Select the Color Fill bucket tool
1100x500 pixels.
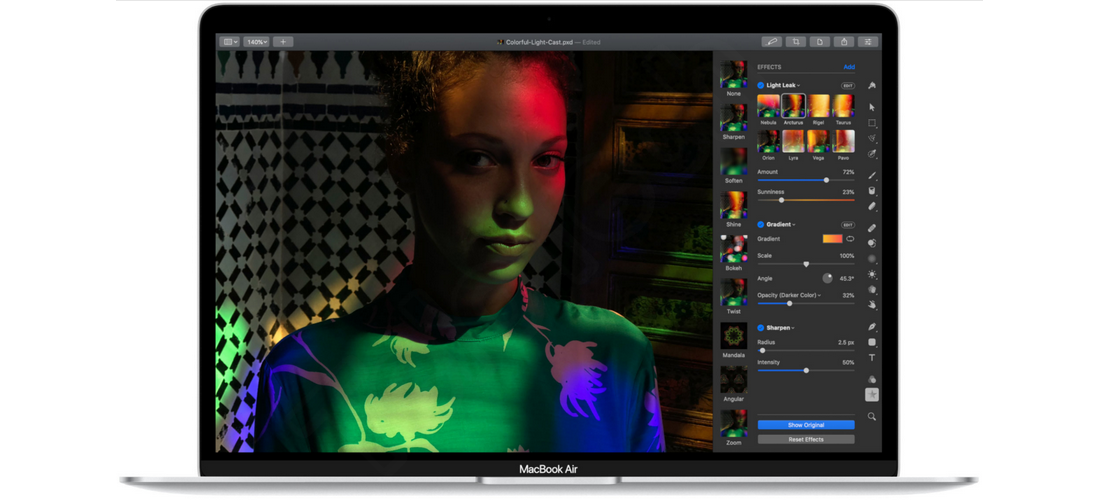(872, 191)
